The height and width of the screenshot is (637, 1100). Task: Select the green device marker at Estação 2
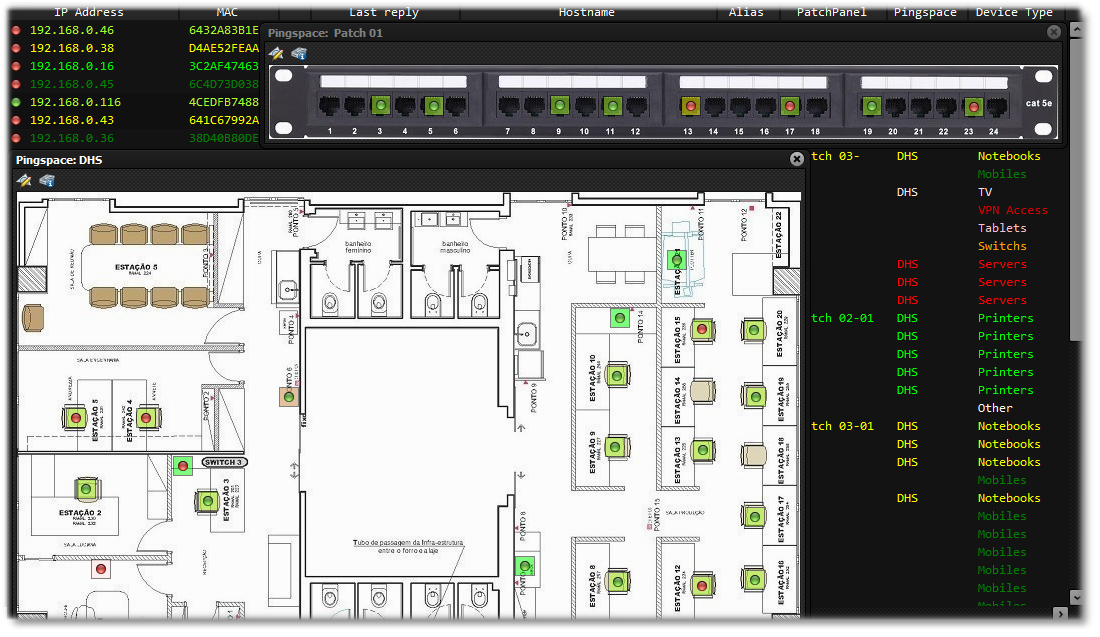86,489
